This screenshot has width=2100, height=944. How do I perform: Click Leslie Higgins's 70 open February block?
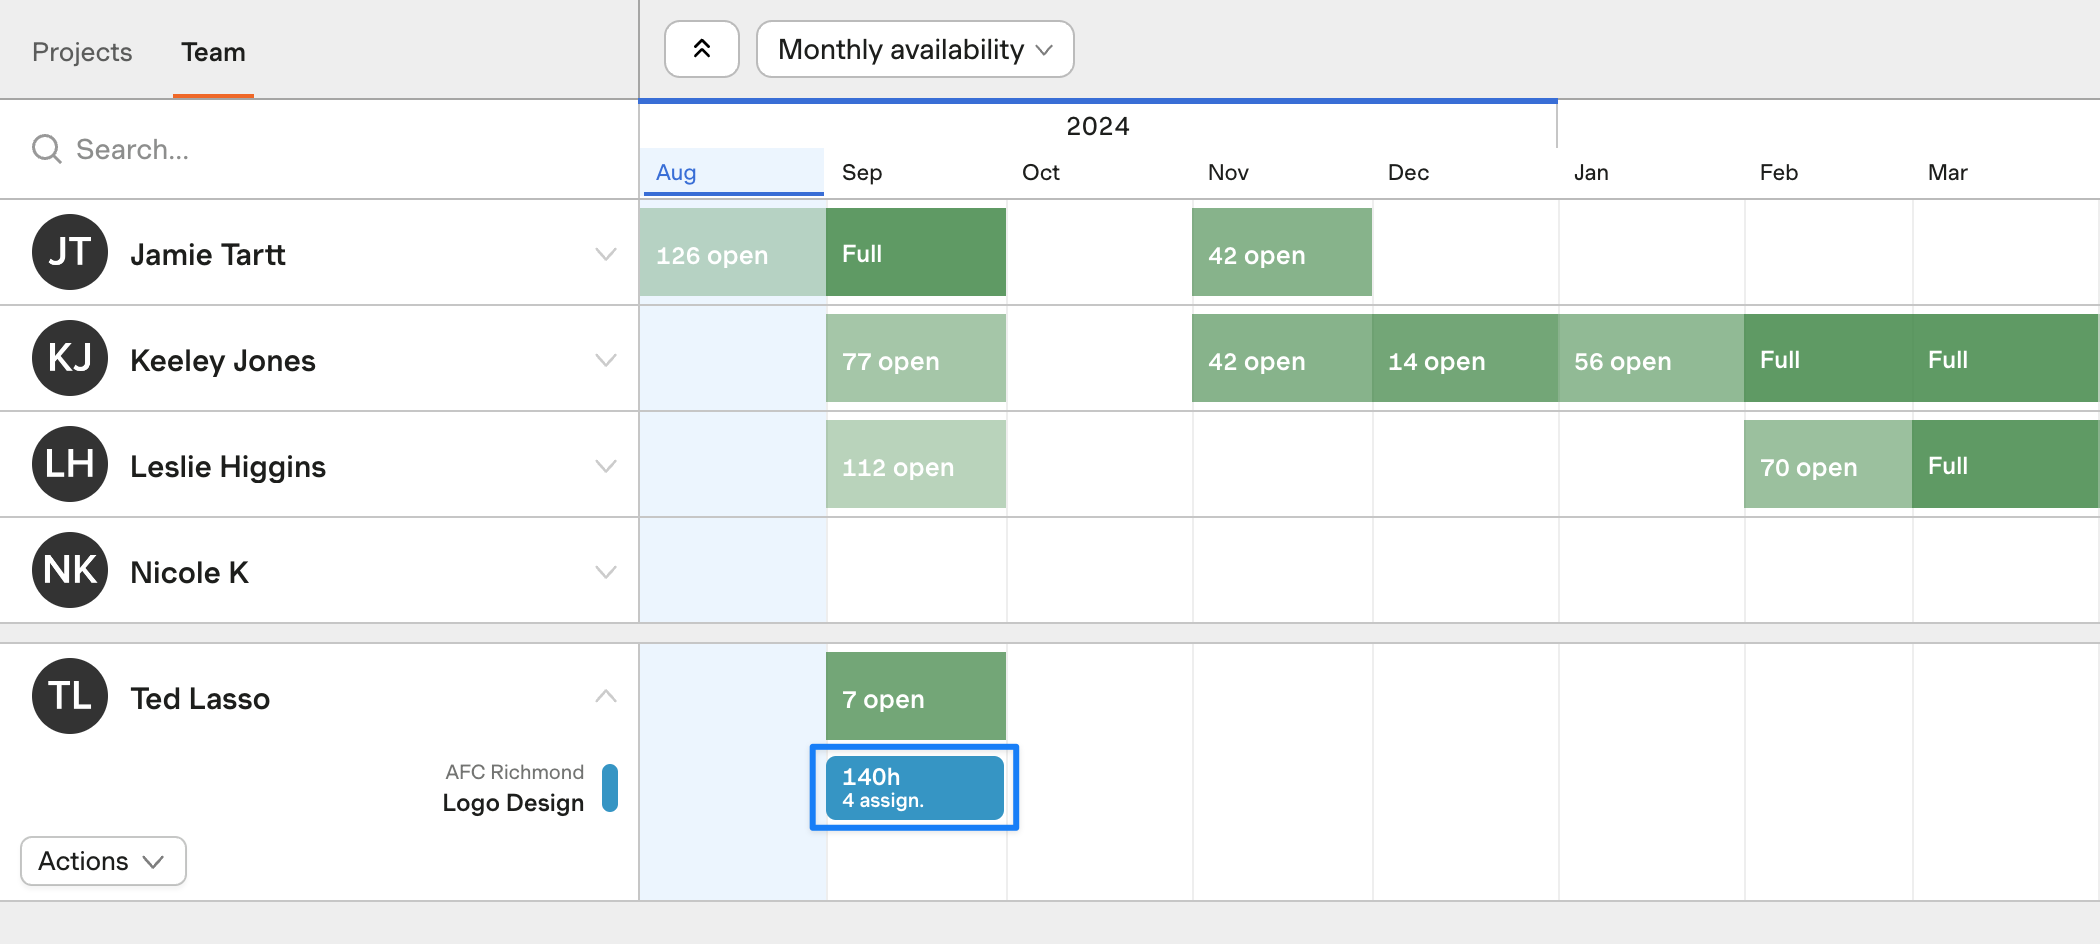tap(1828, 464)
